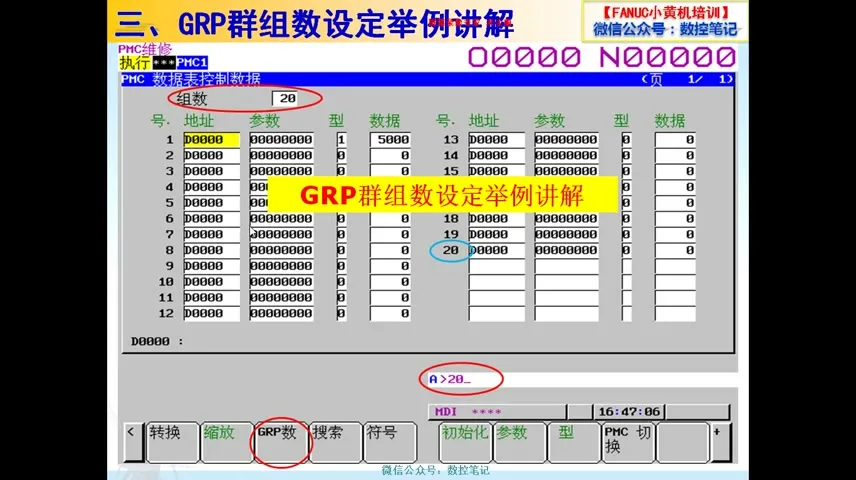Select the data cell of row 9

pos(390,266)
